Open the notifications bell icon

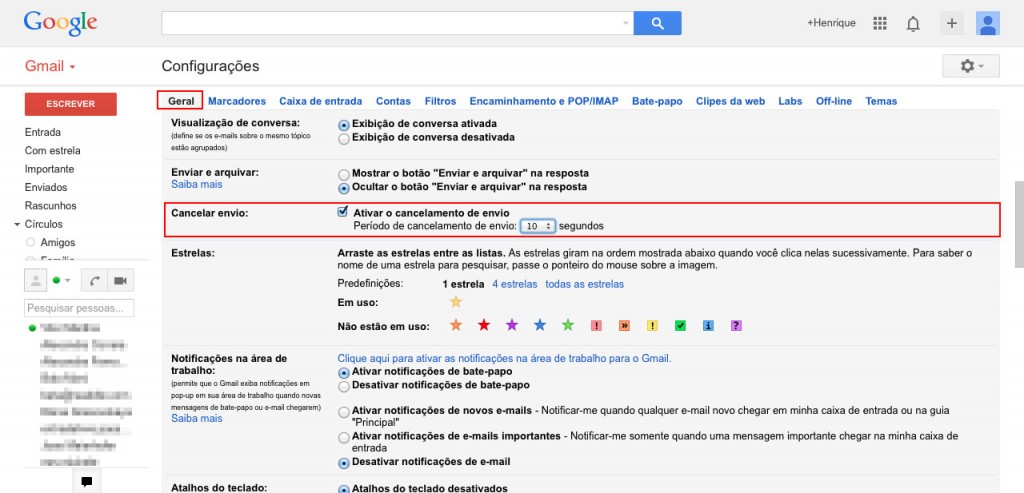point(913,24)
